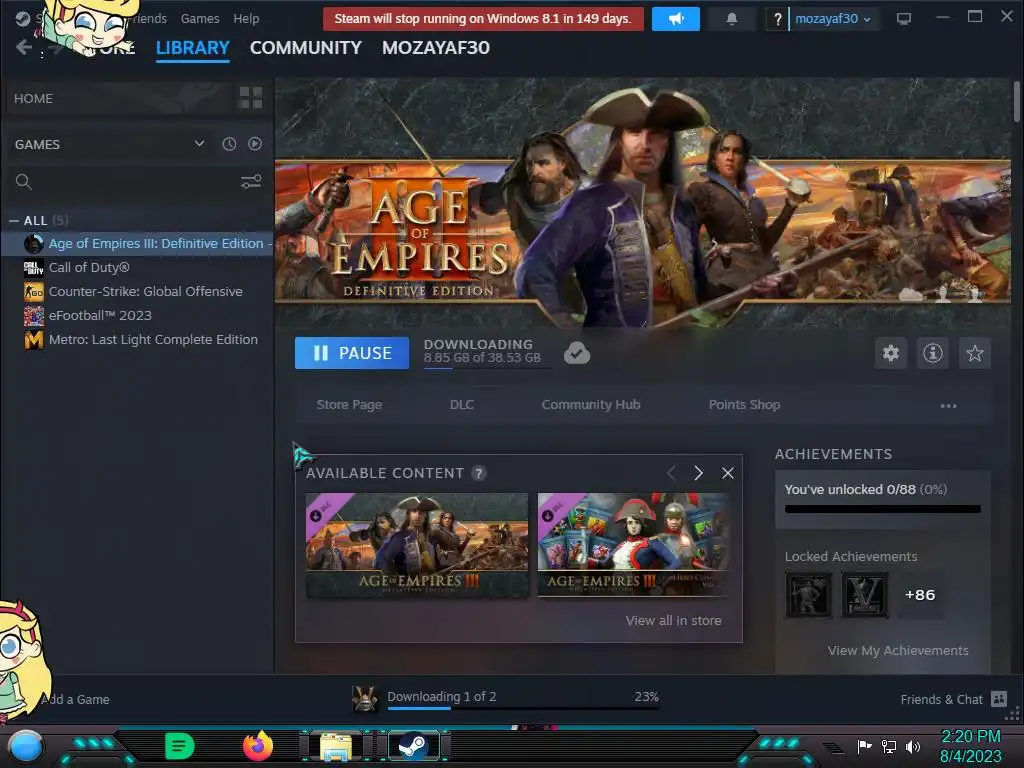The image size is (1024, 768).
Task: Click View all in store
Action: tap(673, 620)
